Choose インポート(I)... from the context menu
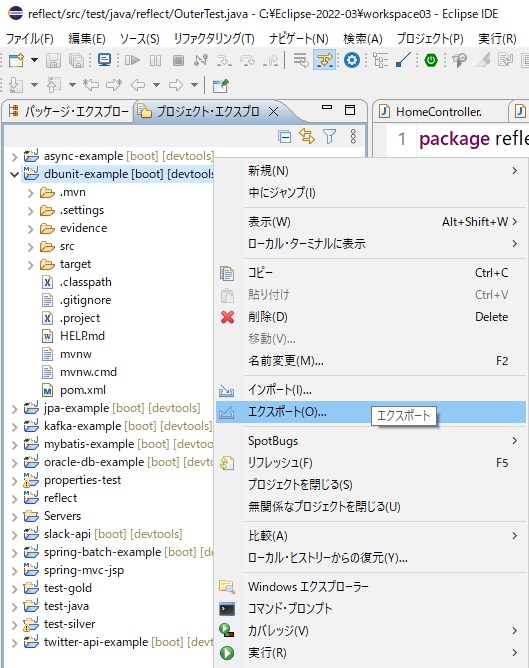 (x=371, y=390)
